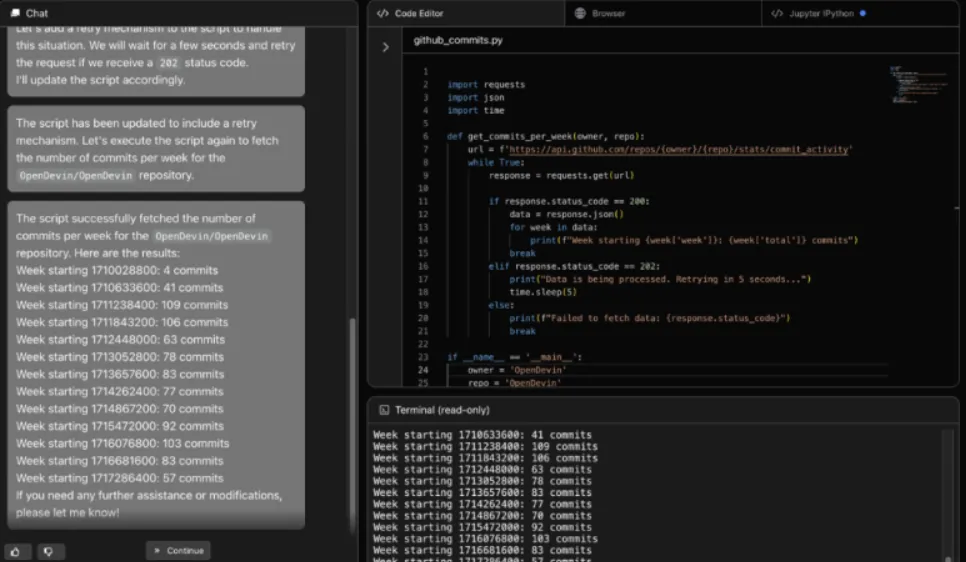The image size is (966, 562).
Task: Select the github_commits.py file tab
Action: 458,40
